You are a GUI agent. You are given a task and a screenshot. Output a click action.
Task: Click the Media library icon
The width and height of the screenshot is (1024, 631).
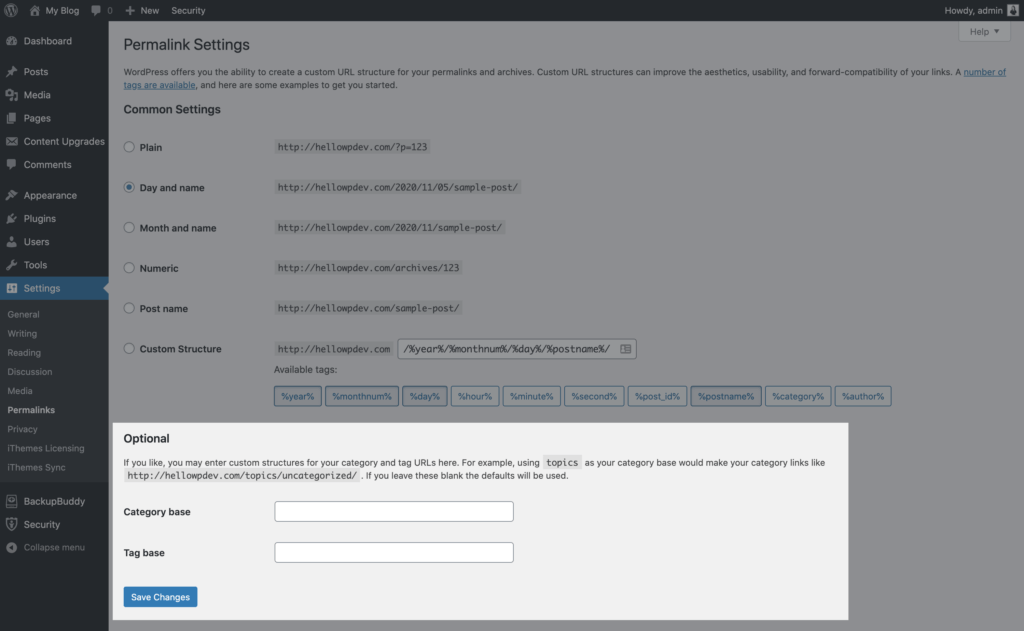coord(12,95)
